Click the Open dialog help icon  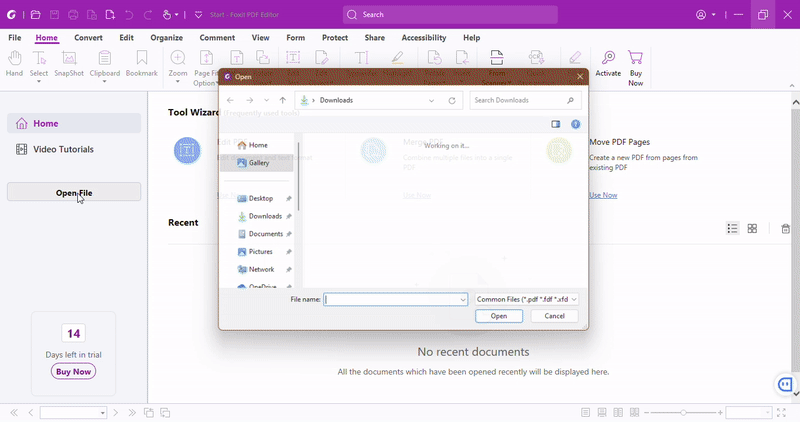(576, 124)
